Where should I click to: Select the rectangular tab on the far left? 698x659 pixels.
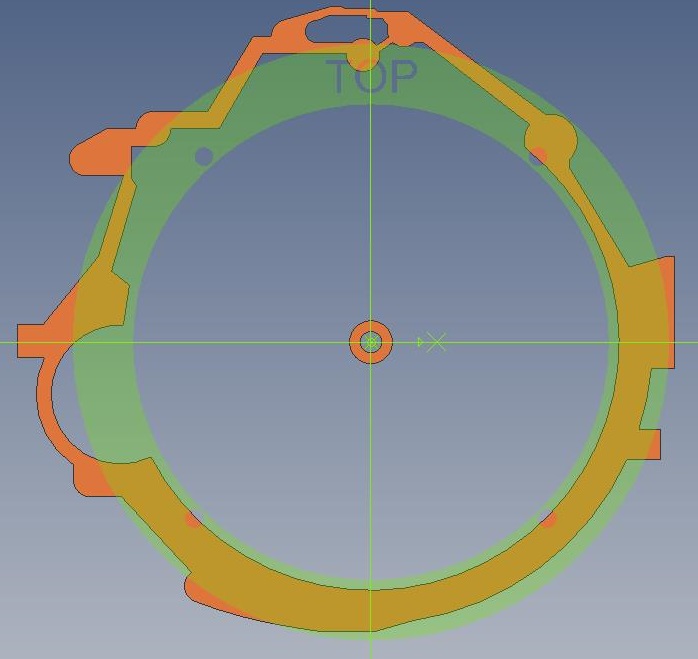tap(35, 341)
